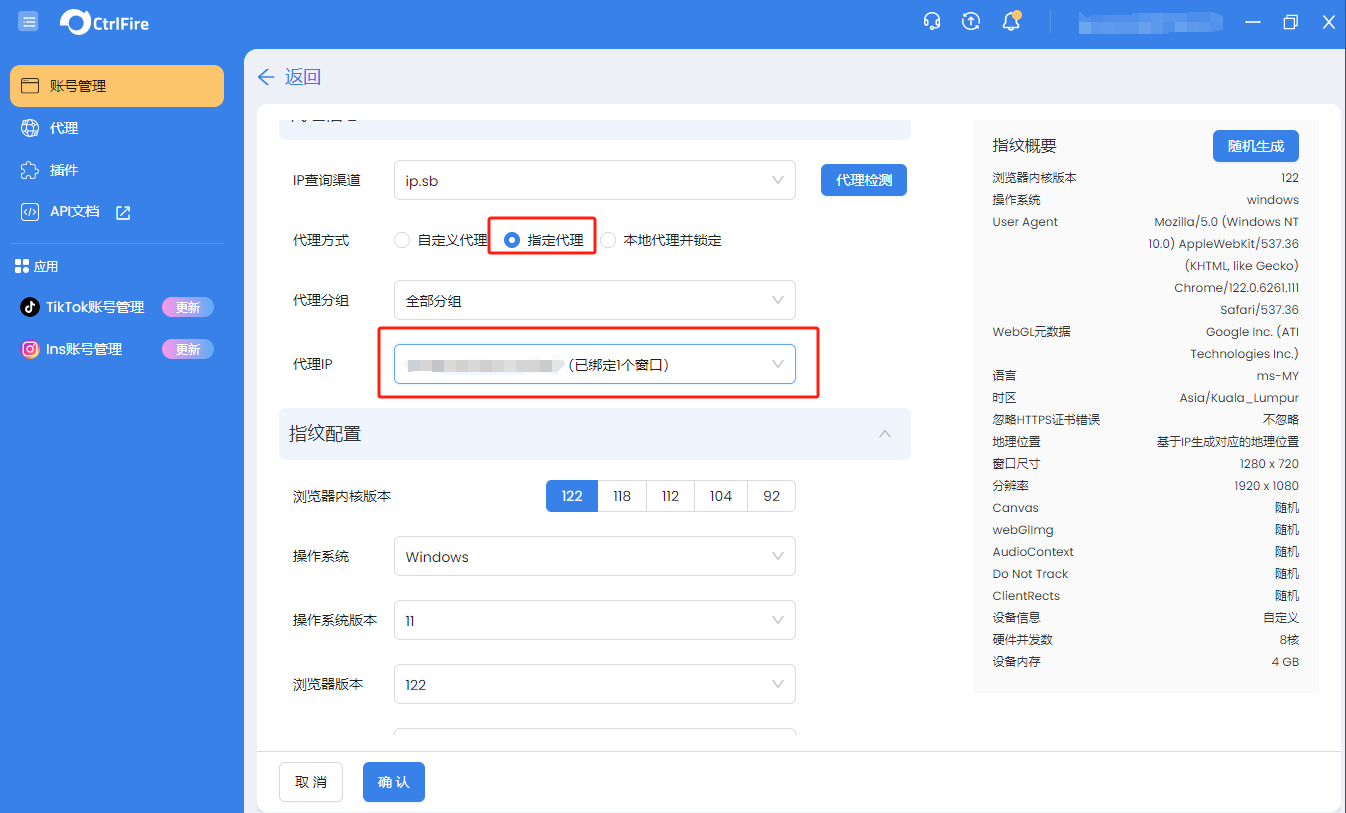
Task: Click the ms-MY language value
Action: 1278,376
